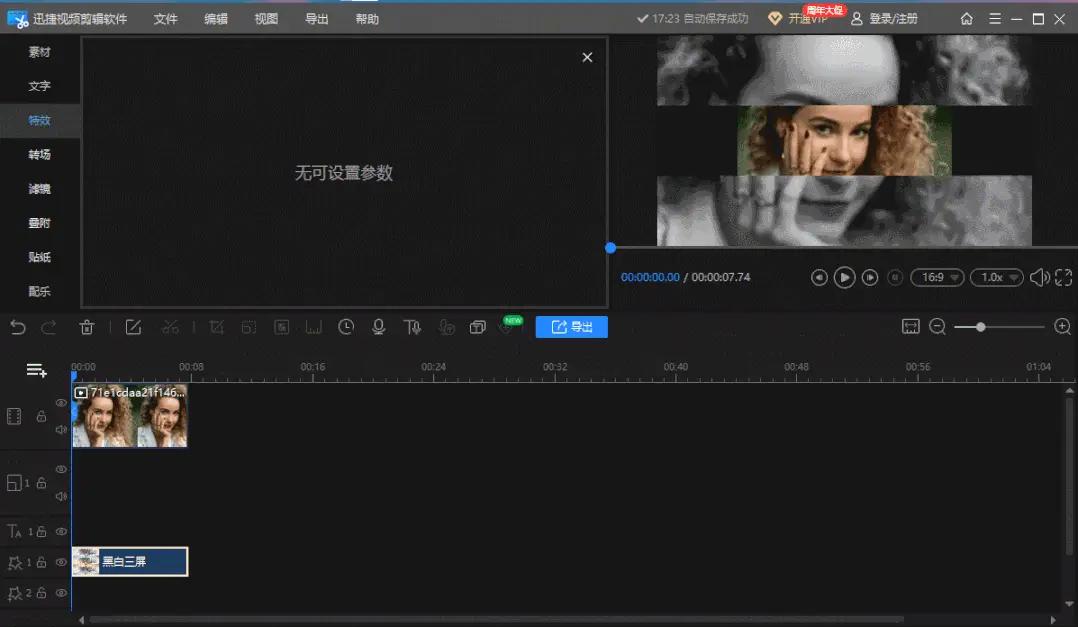Select the Split (scissors) tool
This screenshot has height=627, width=1078.
click(x=170, y=326)
